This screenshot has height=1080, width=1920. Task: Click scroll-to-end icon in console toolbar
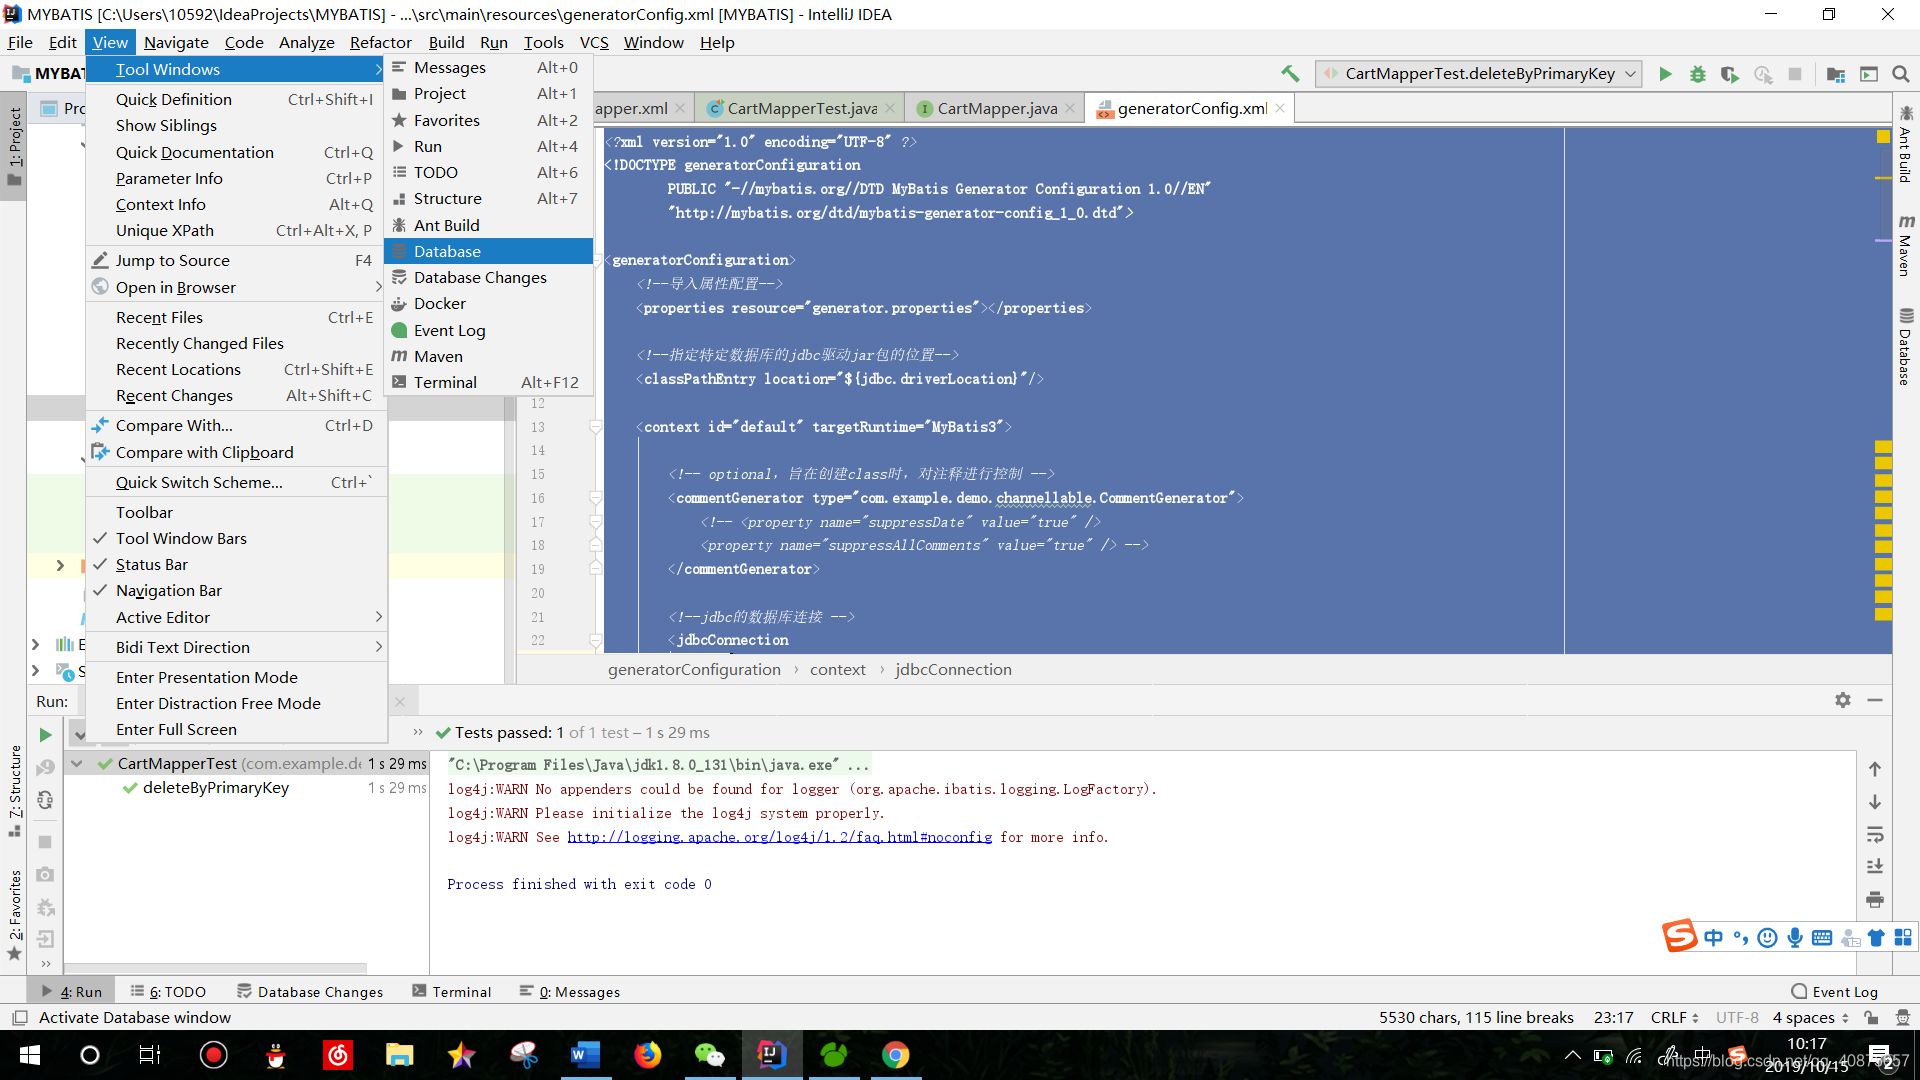click(1875, 867)
